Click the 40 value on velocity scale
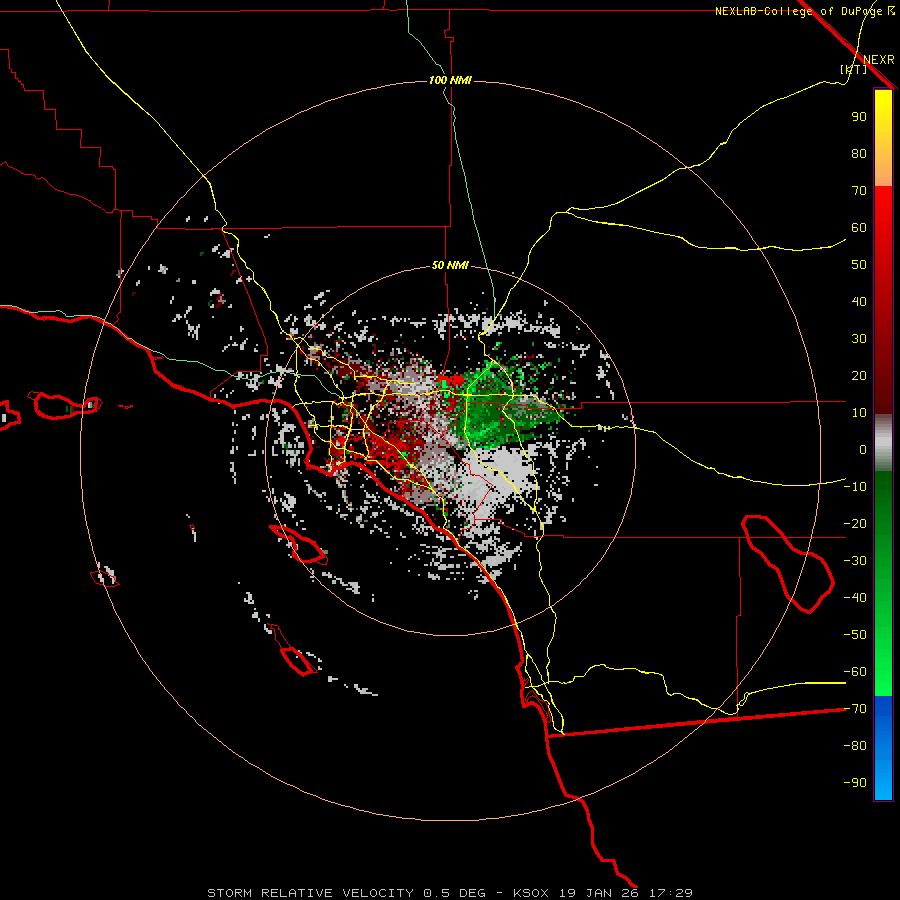Image resolution: width=900 pixels, height=900 pixels. (859, 301)
